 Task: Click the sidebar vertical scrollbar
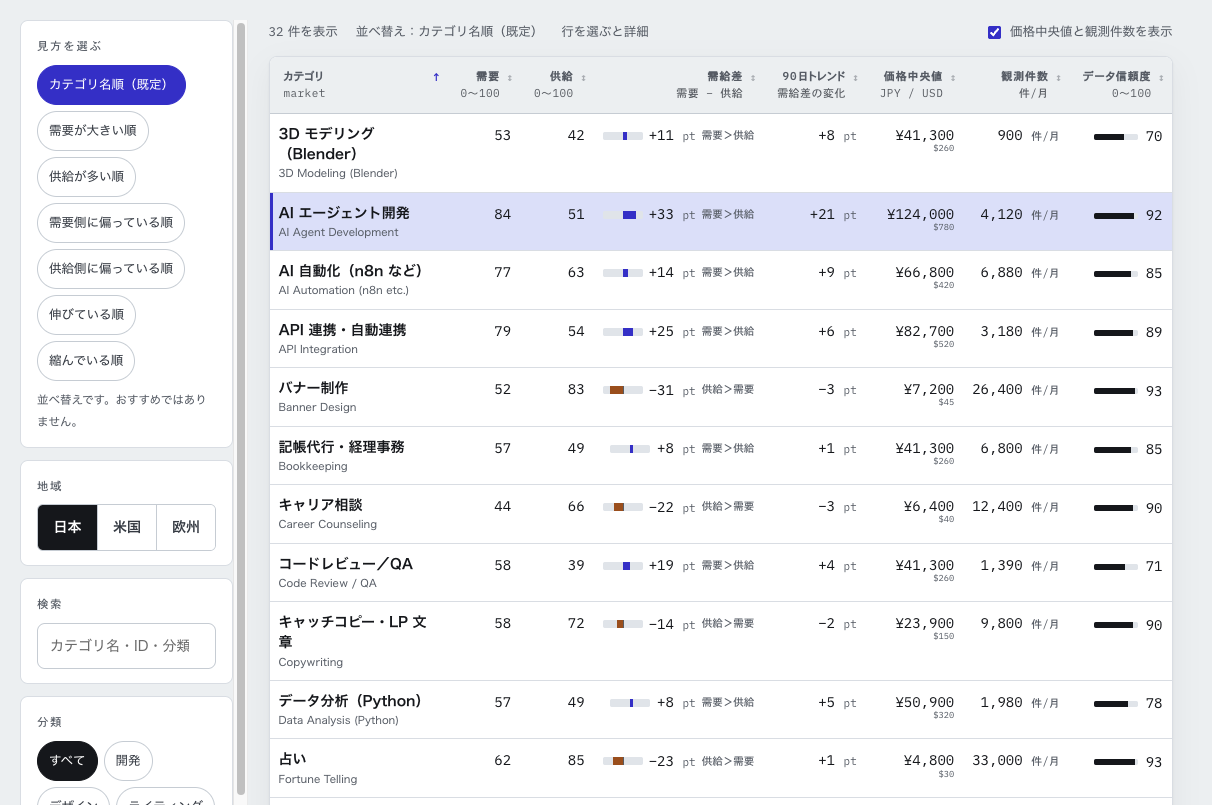point(240,408)
